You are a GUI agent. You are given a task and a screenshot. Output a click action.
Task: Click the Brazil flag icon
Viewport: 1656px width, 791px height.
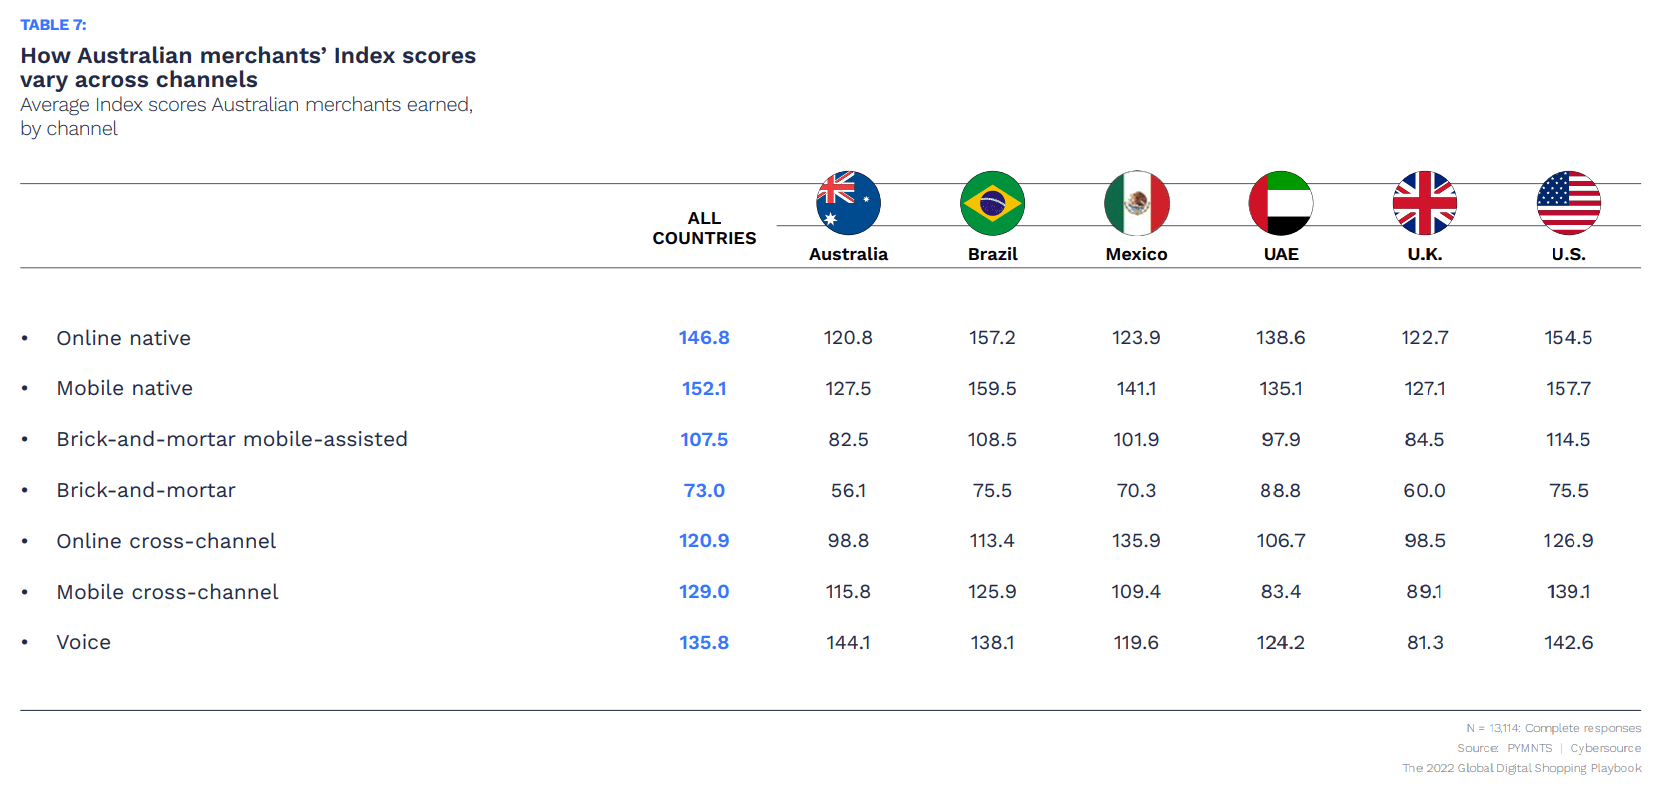pyautogui.click(x=992, y=203)
